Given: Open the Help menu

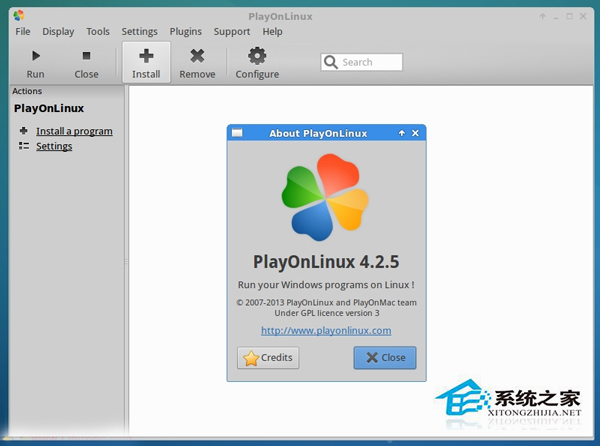Looking at the screenshot, I should point(272,31).
